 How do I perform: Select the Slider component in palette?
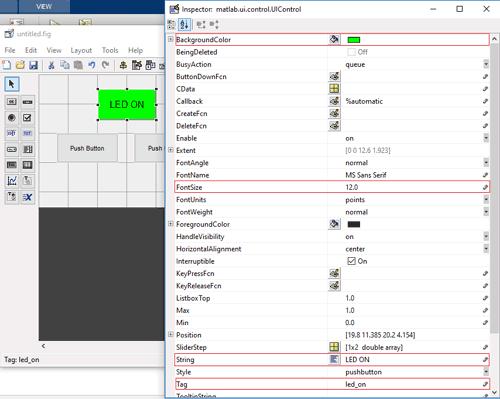point(27,102)
